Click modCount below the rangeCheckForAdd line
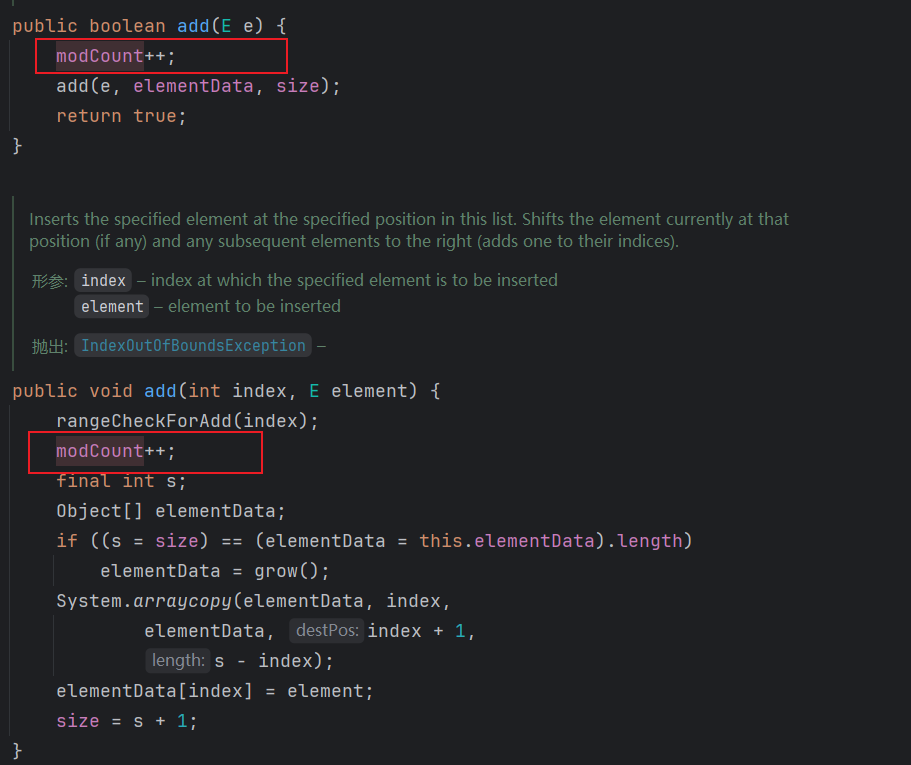The image size is (911, 765). [99, 451]
